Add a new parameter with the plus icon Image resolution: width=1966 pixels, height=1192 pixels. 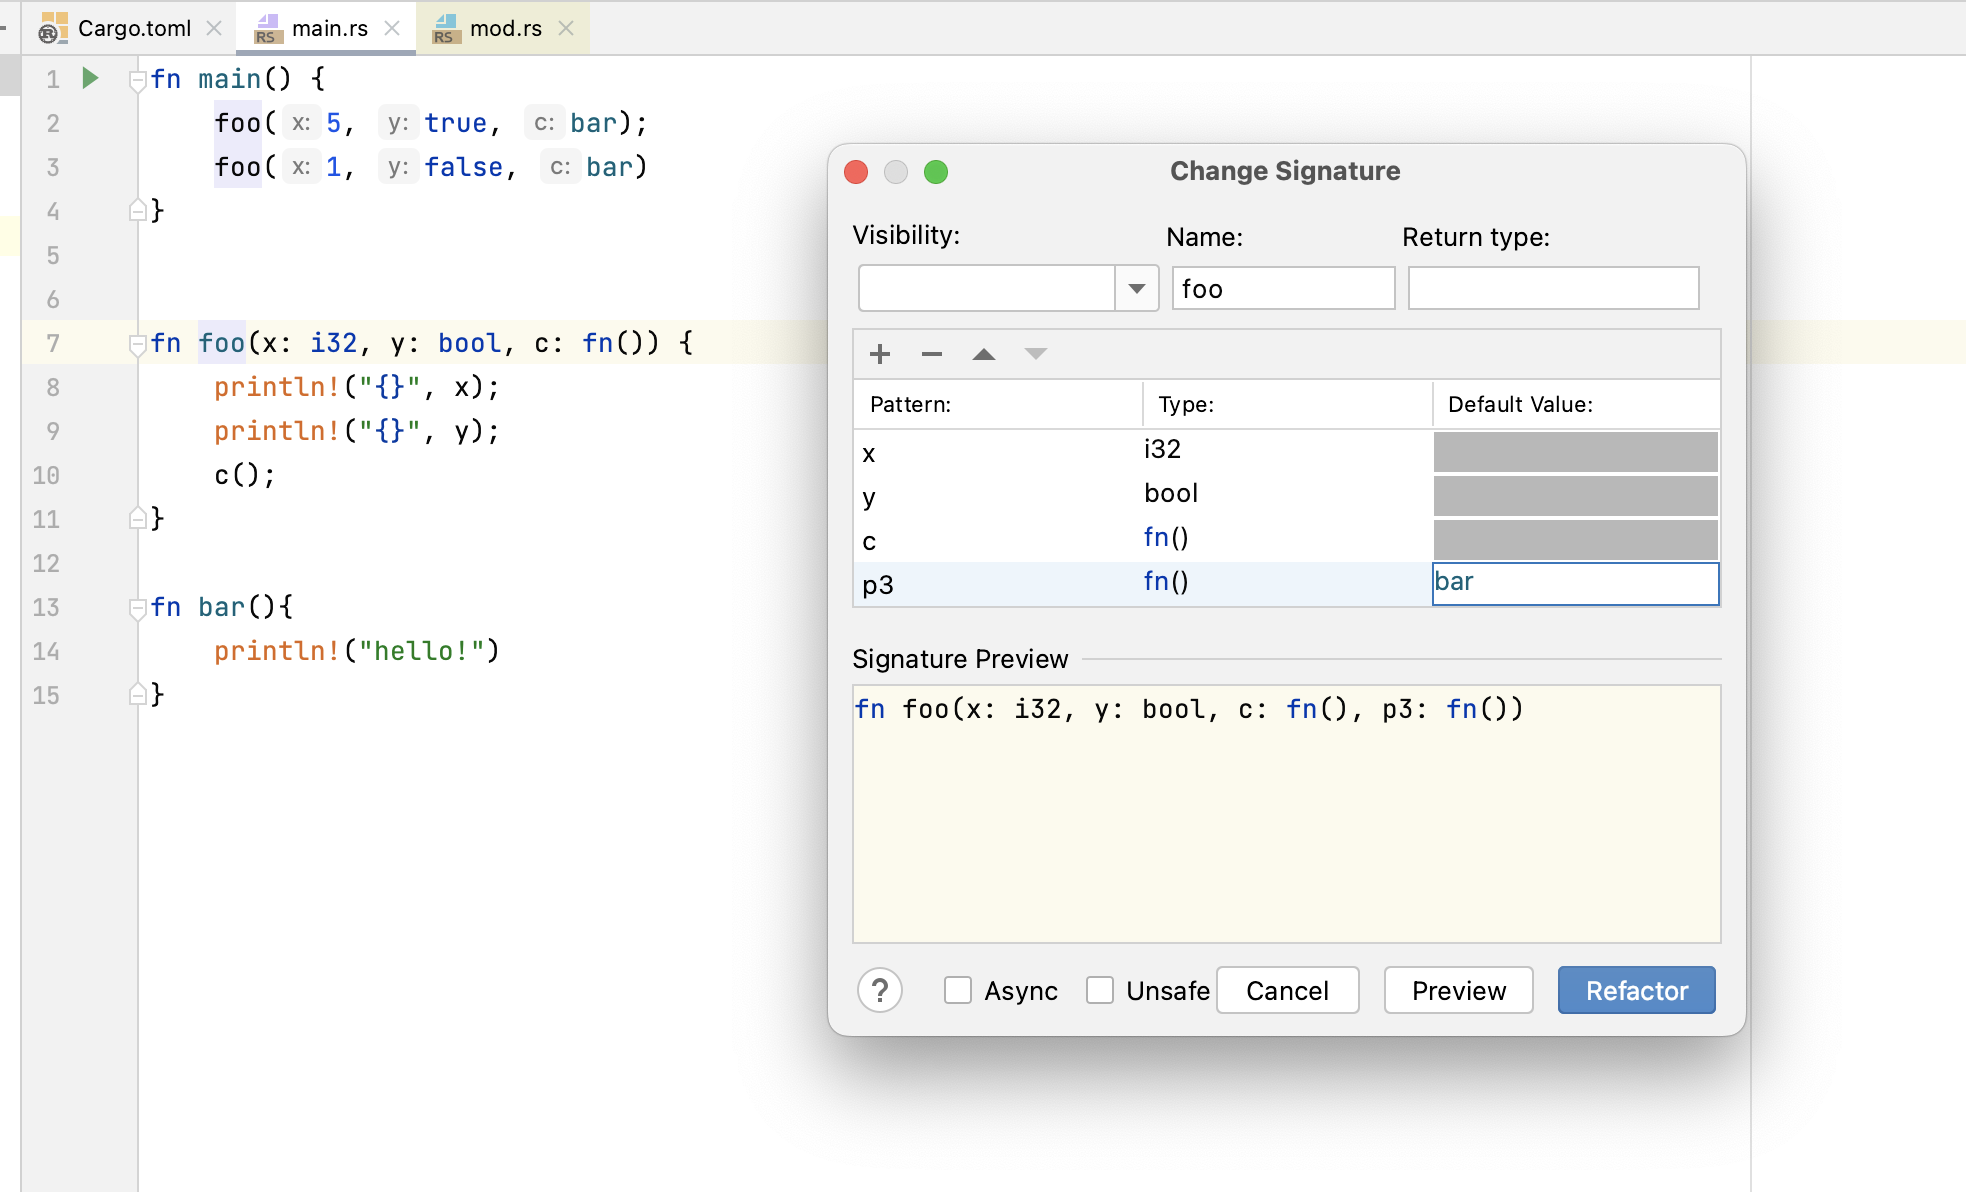(880, 354)
